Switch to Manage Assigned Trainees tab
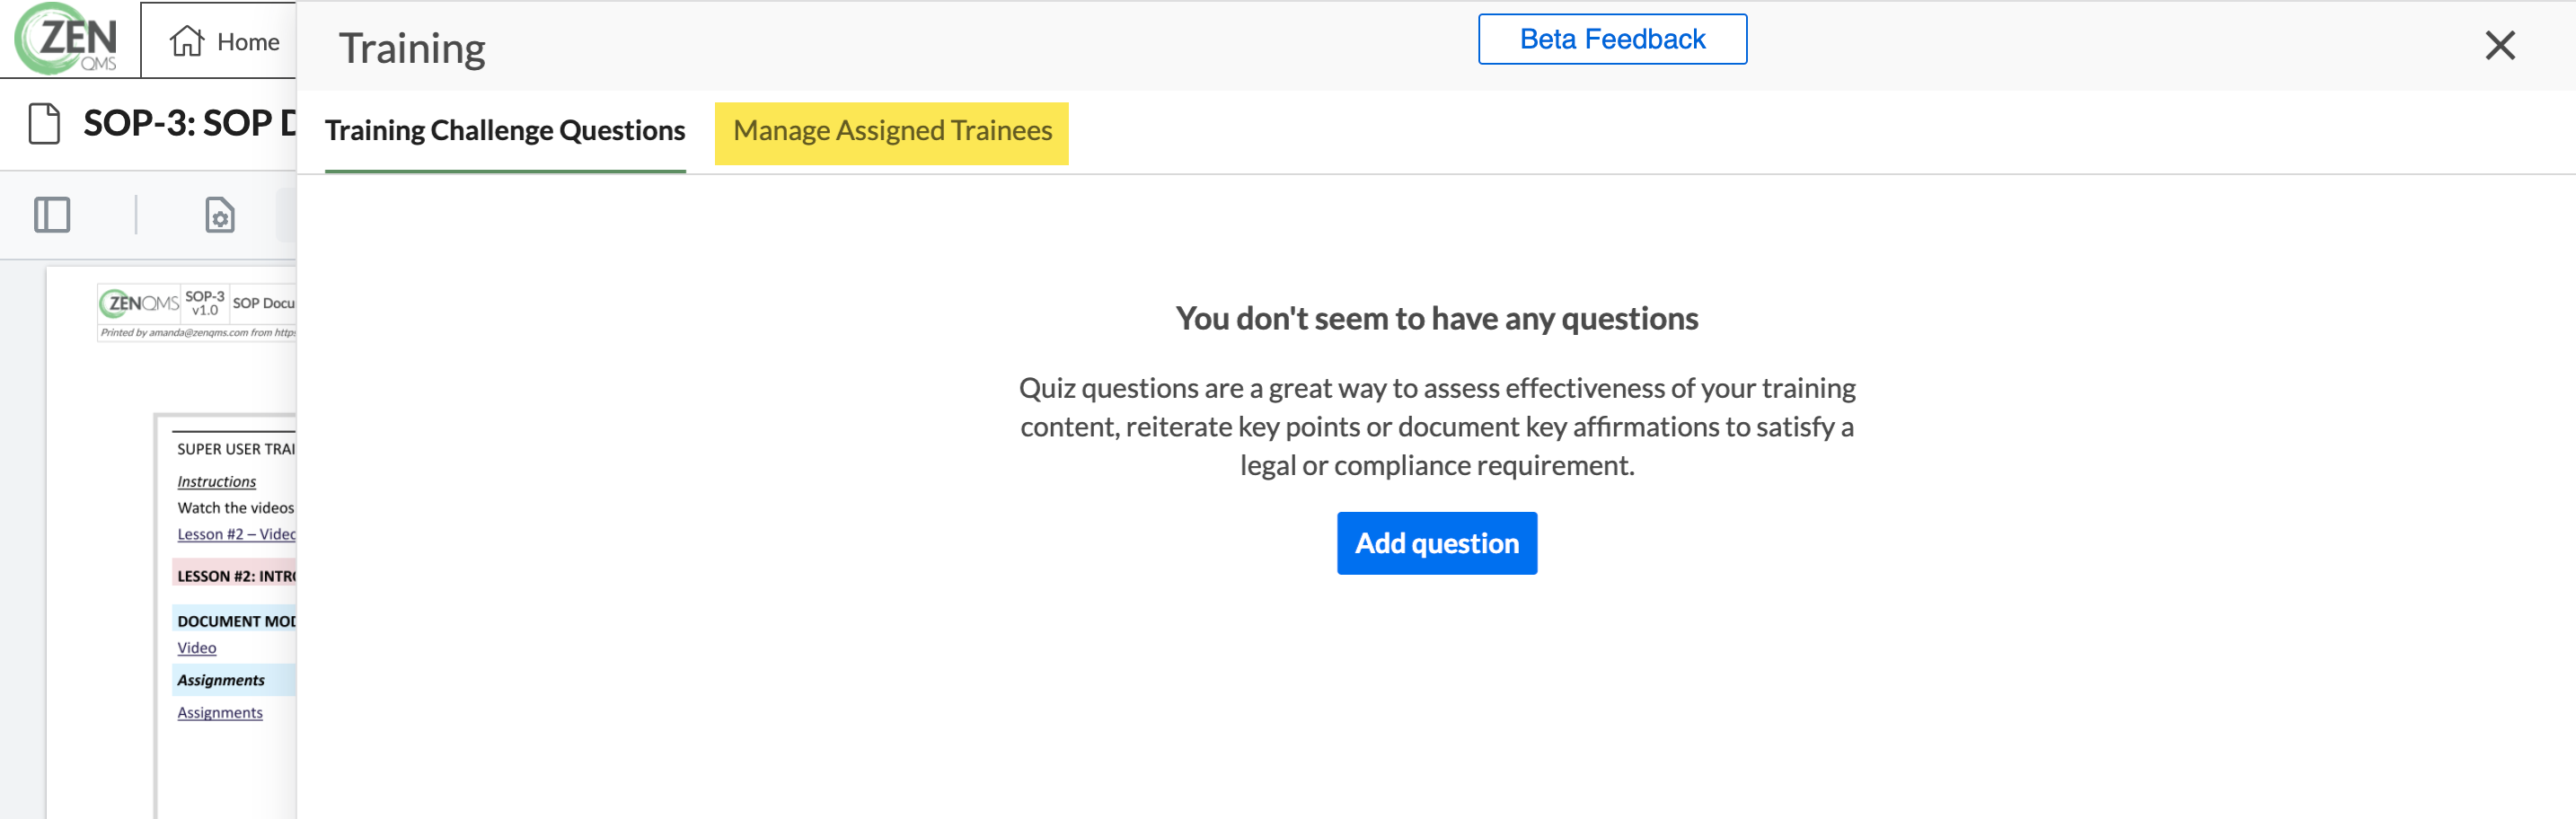2576x819 pixels. [892, 132]
